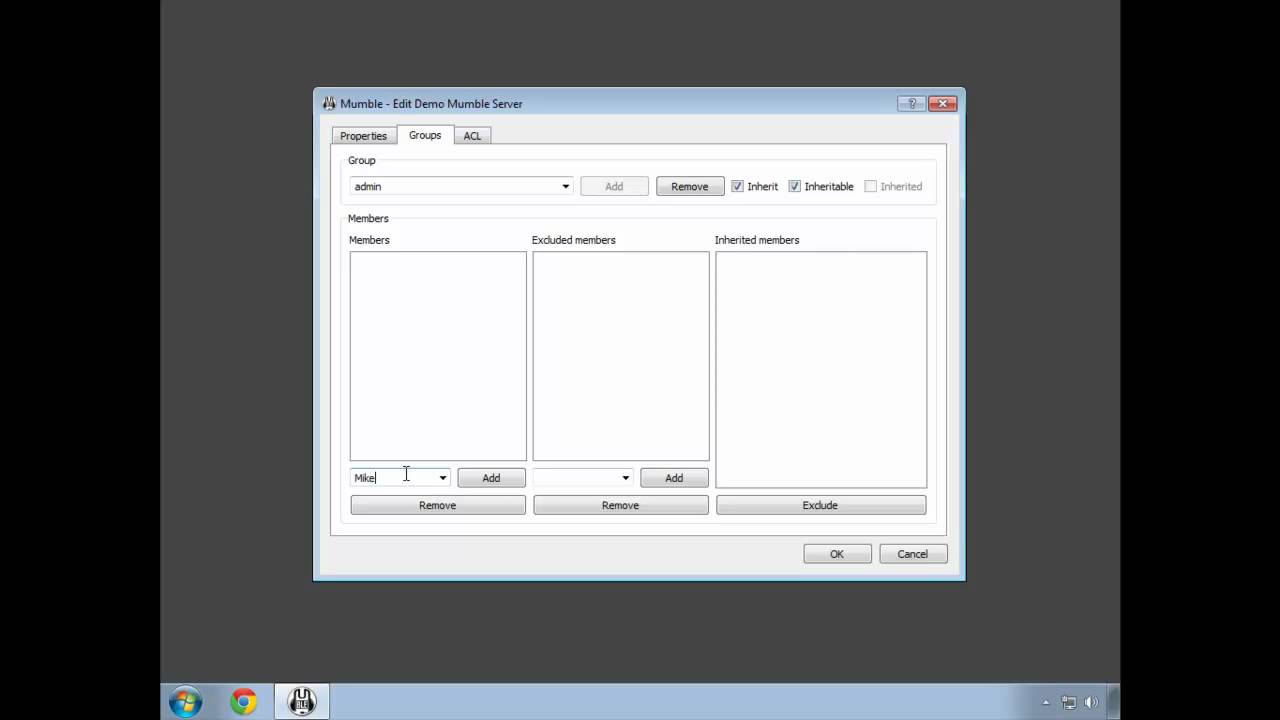The width and height of the screenshot is (1280, 720).
Task: Toggle the Inheritable checkbox
Action: coord(795,186)
